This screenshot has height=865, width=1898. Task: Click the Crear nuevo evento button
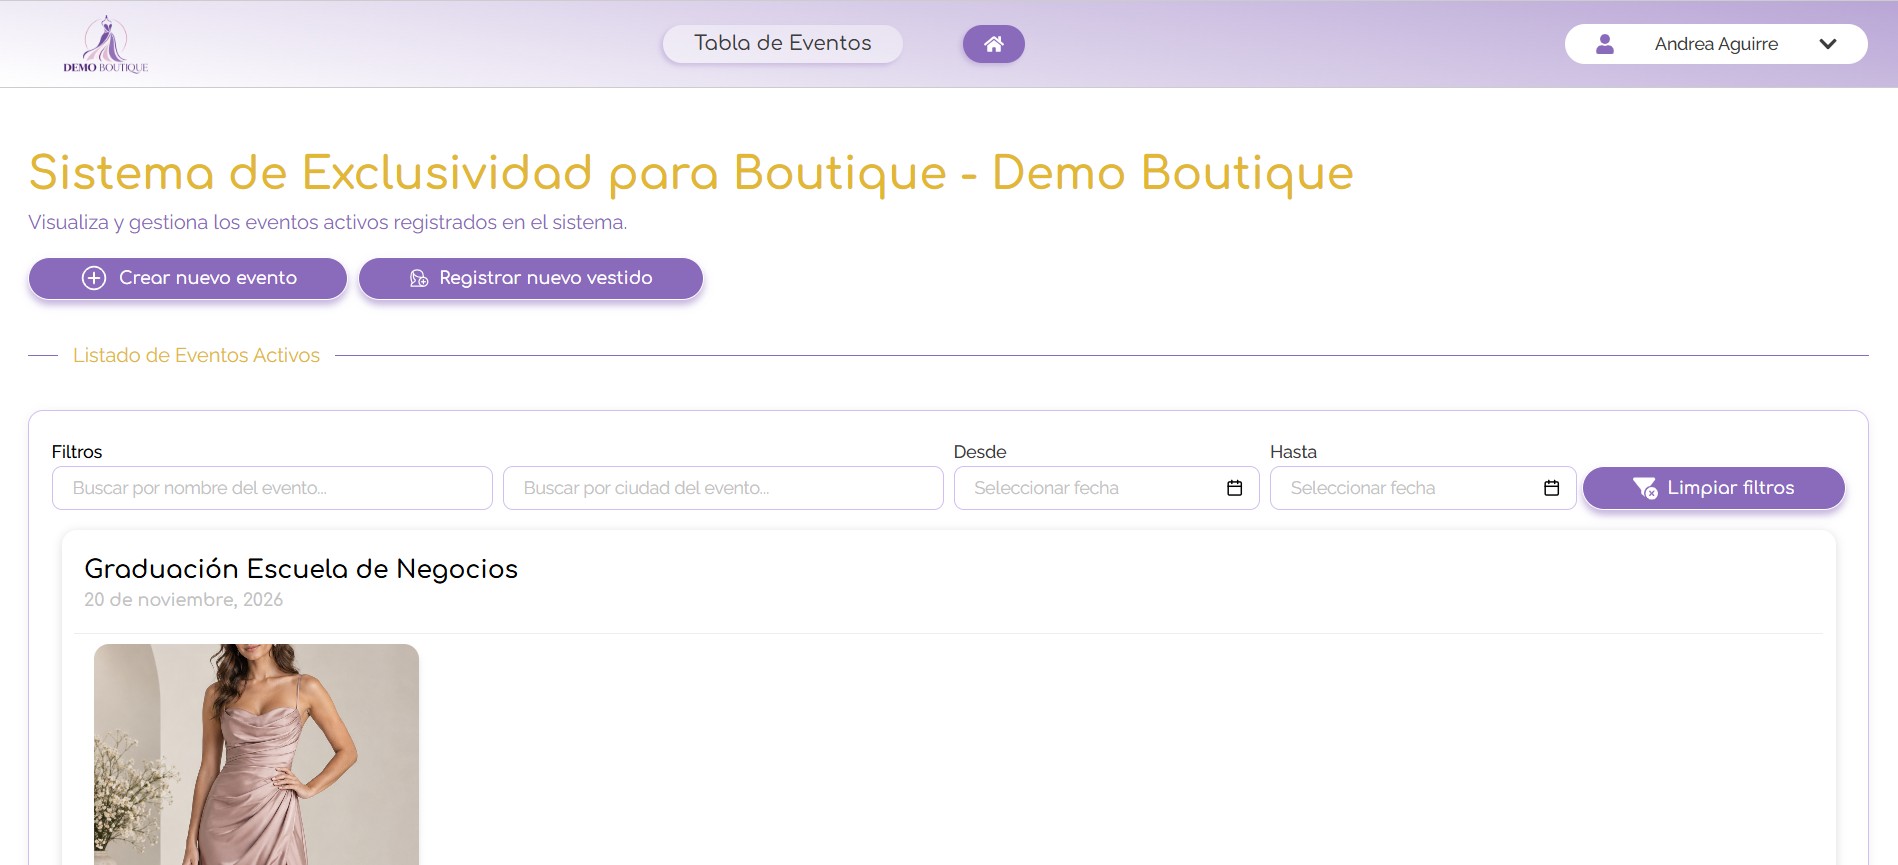[188, 278]
